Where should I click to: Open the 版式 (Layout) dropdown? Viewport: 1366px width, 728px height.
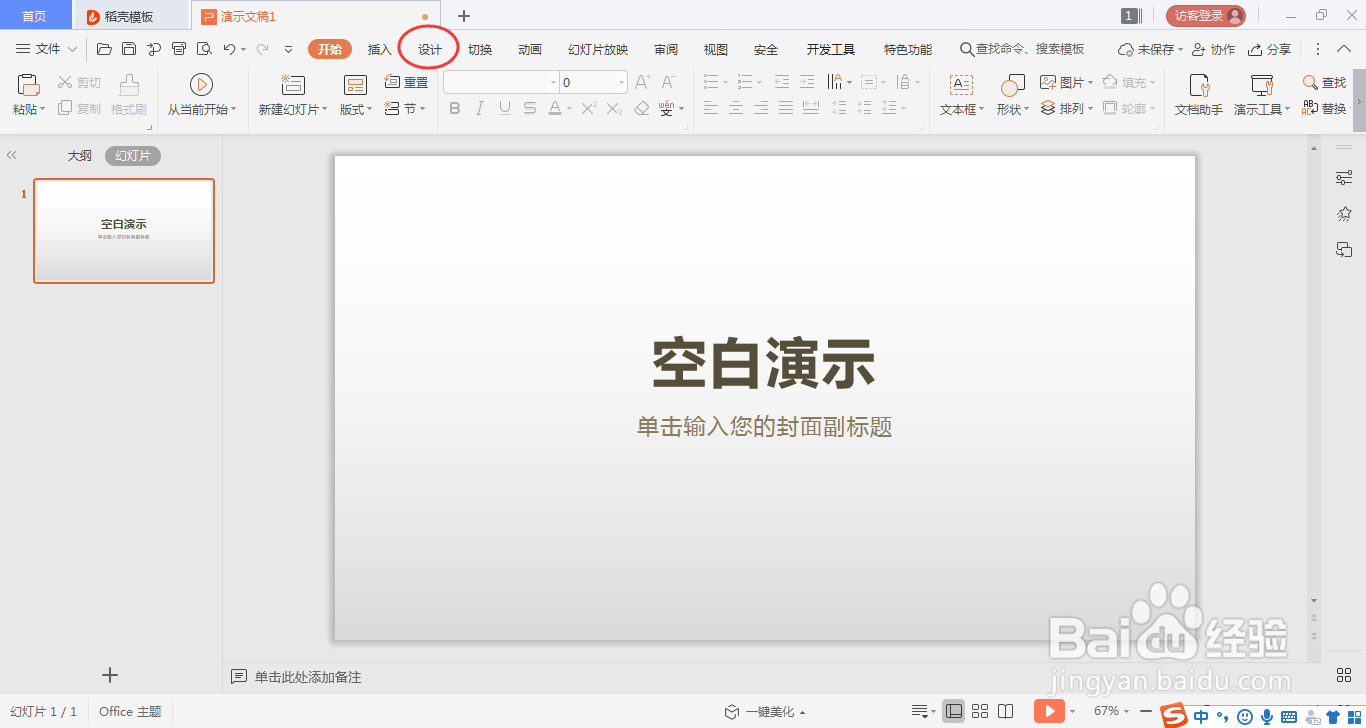point(354,110)
